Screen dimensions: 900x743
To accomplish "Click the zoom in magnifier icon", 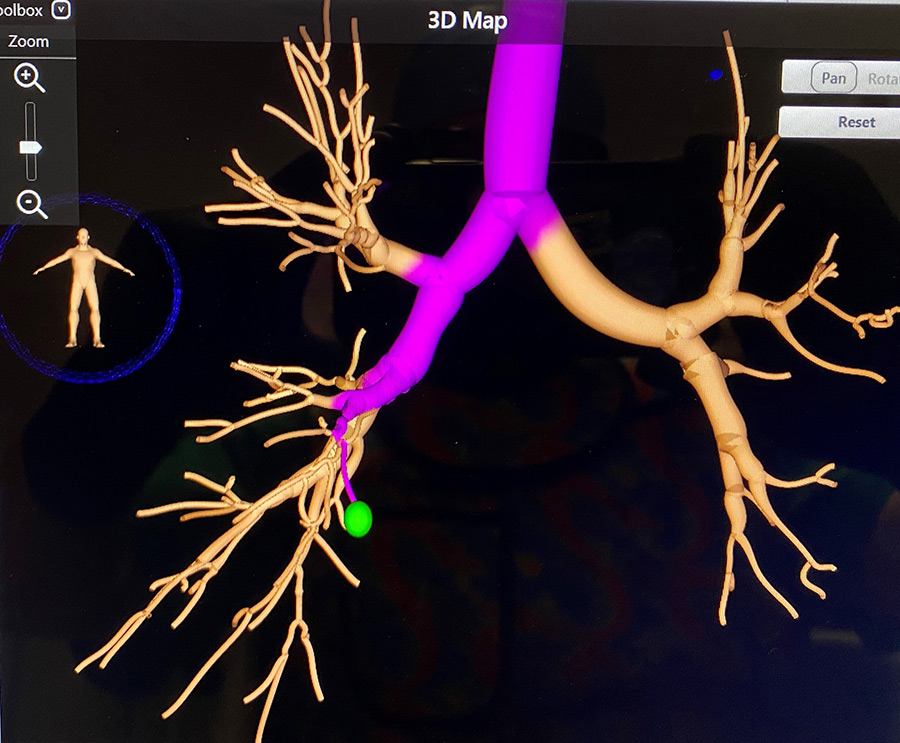I will pyautogui.click(x=28, y=77).
